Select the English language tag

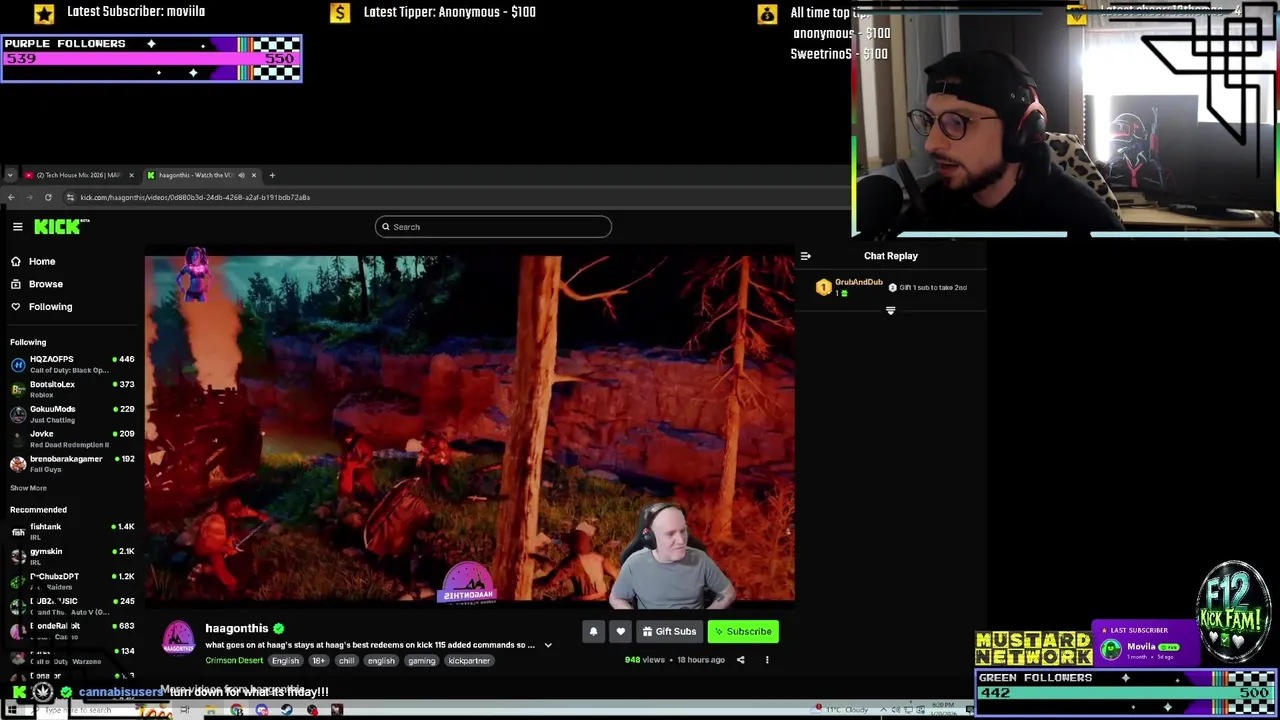pos(285,661)
